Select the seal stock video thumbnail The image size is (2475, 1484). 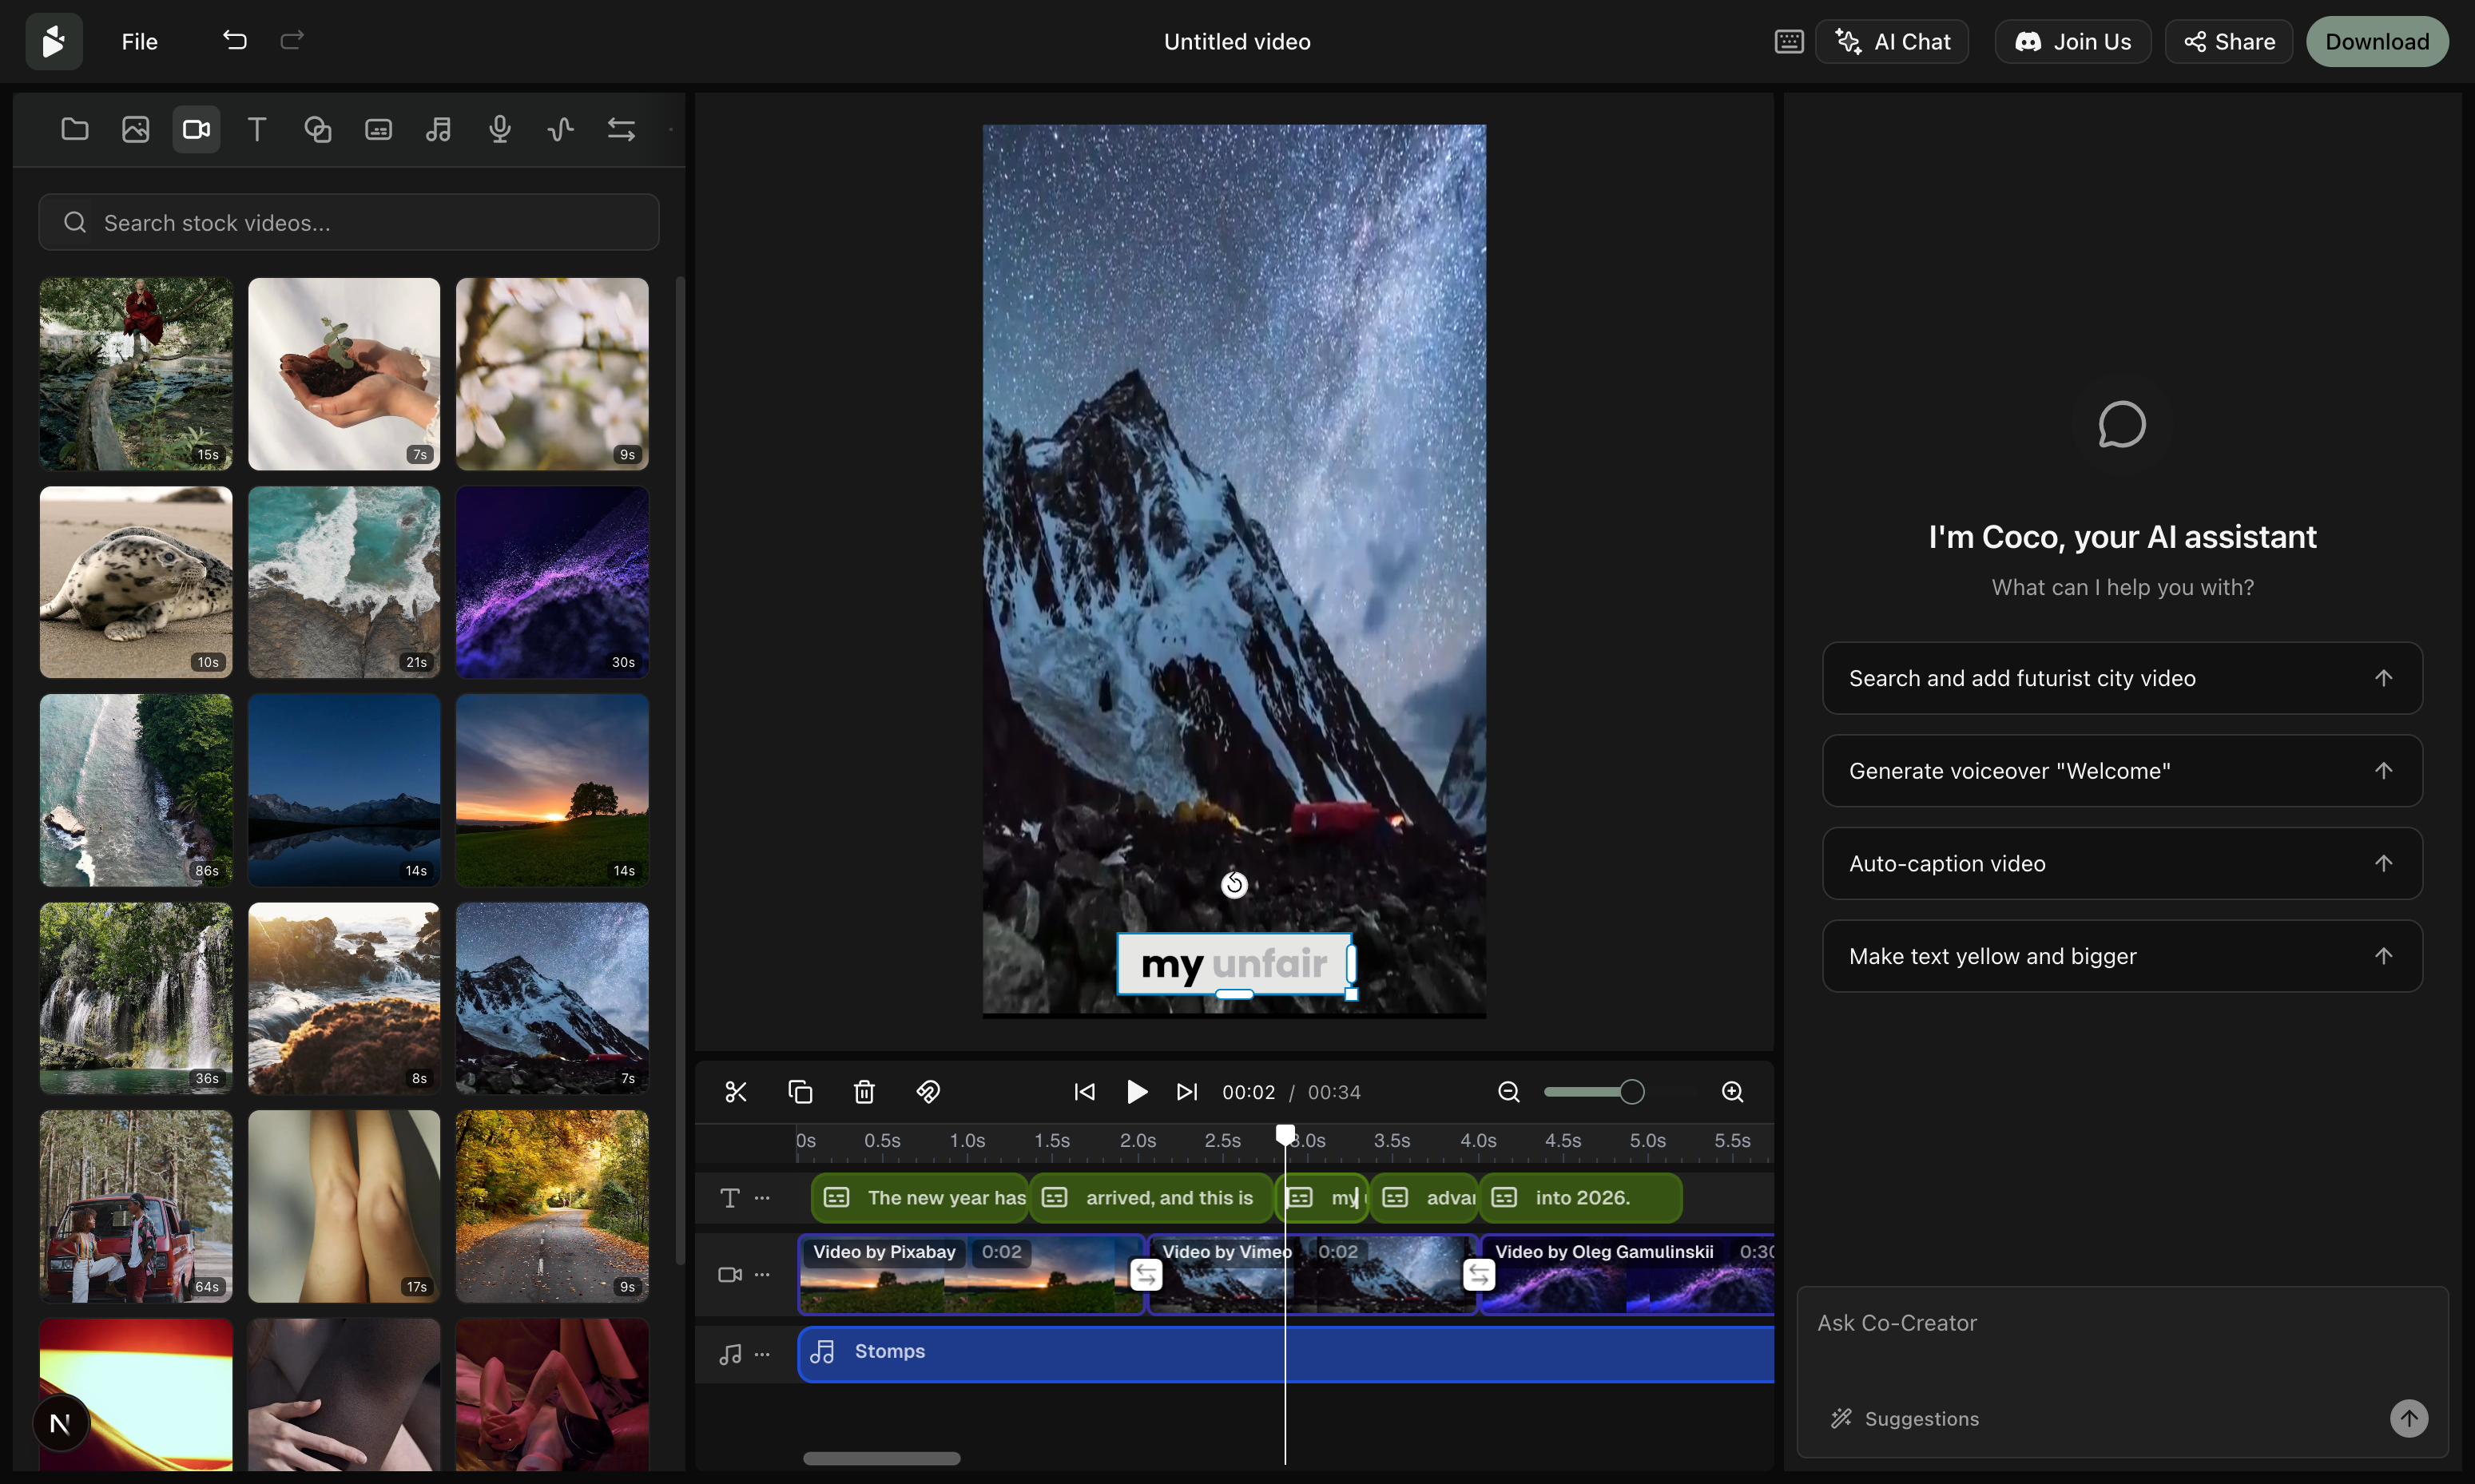coord(136,581)
